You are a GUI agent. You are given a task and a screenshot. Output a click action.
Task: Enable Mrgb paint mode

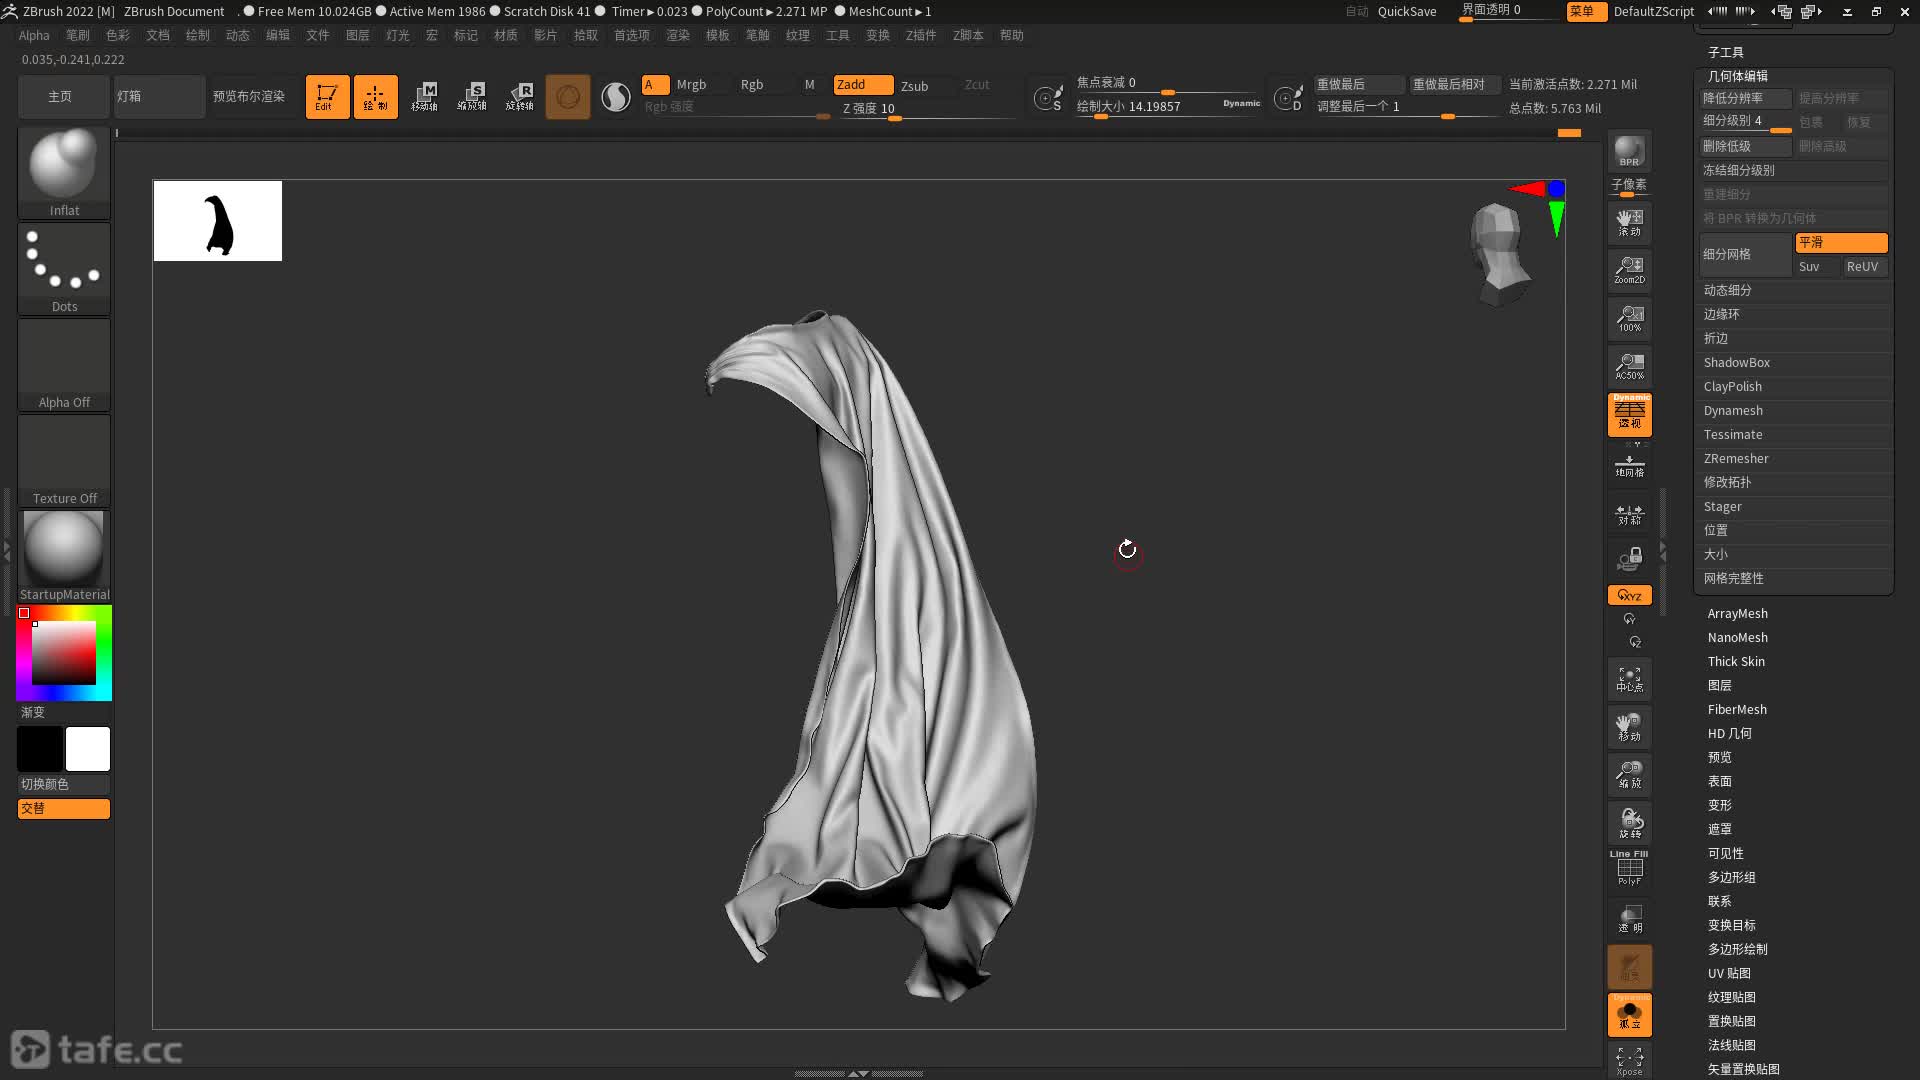click(691, 85)
